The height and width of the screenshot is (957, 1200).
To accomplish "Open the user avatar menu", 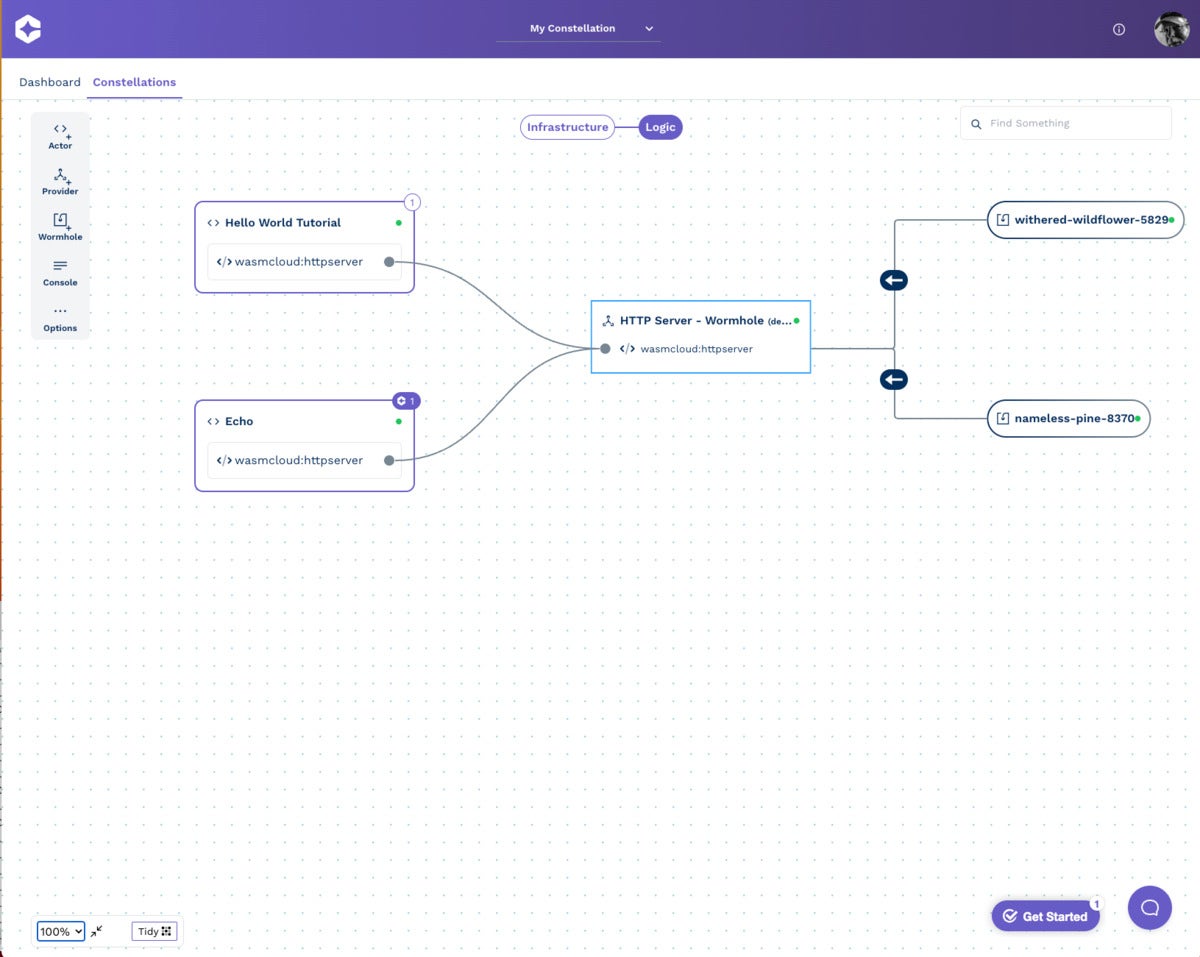I will [1171, 29].
